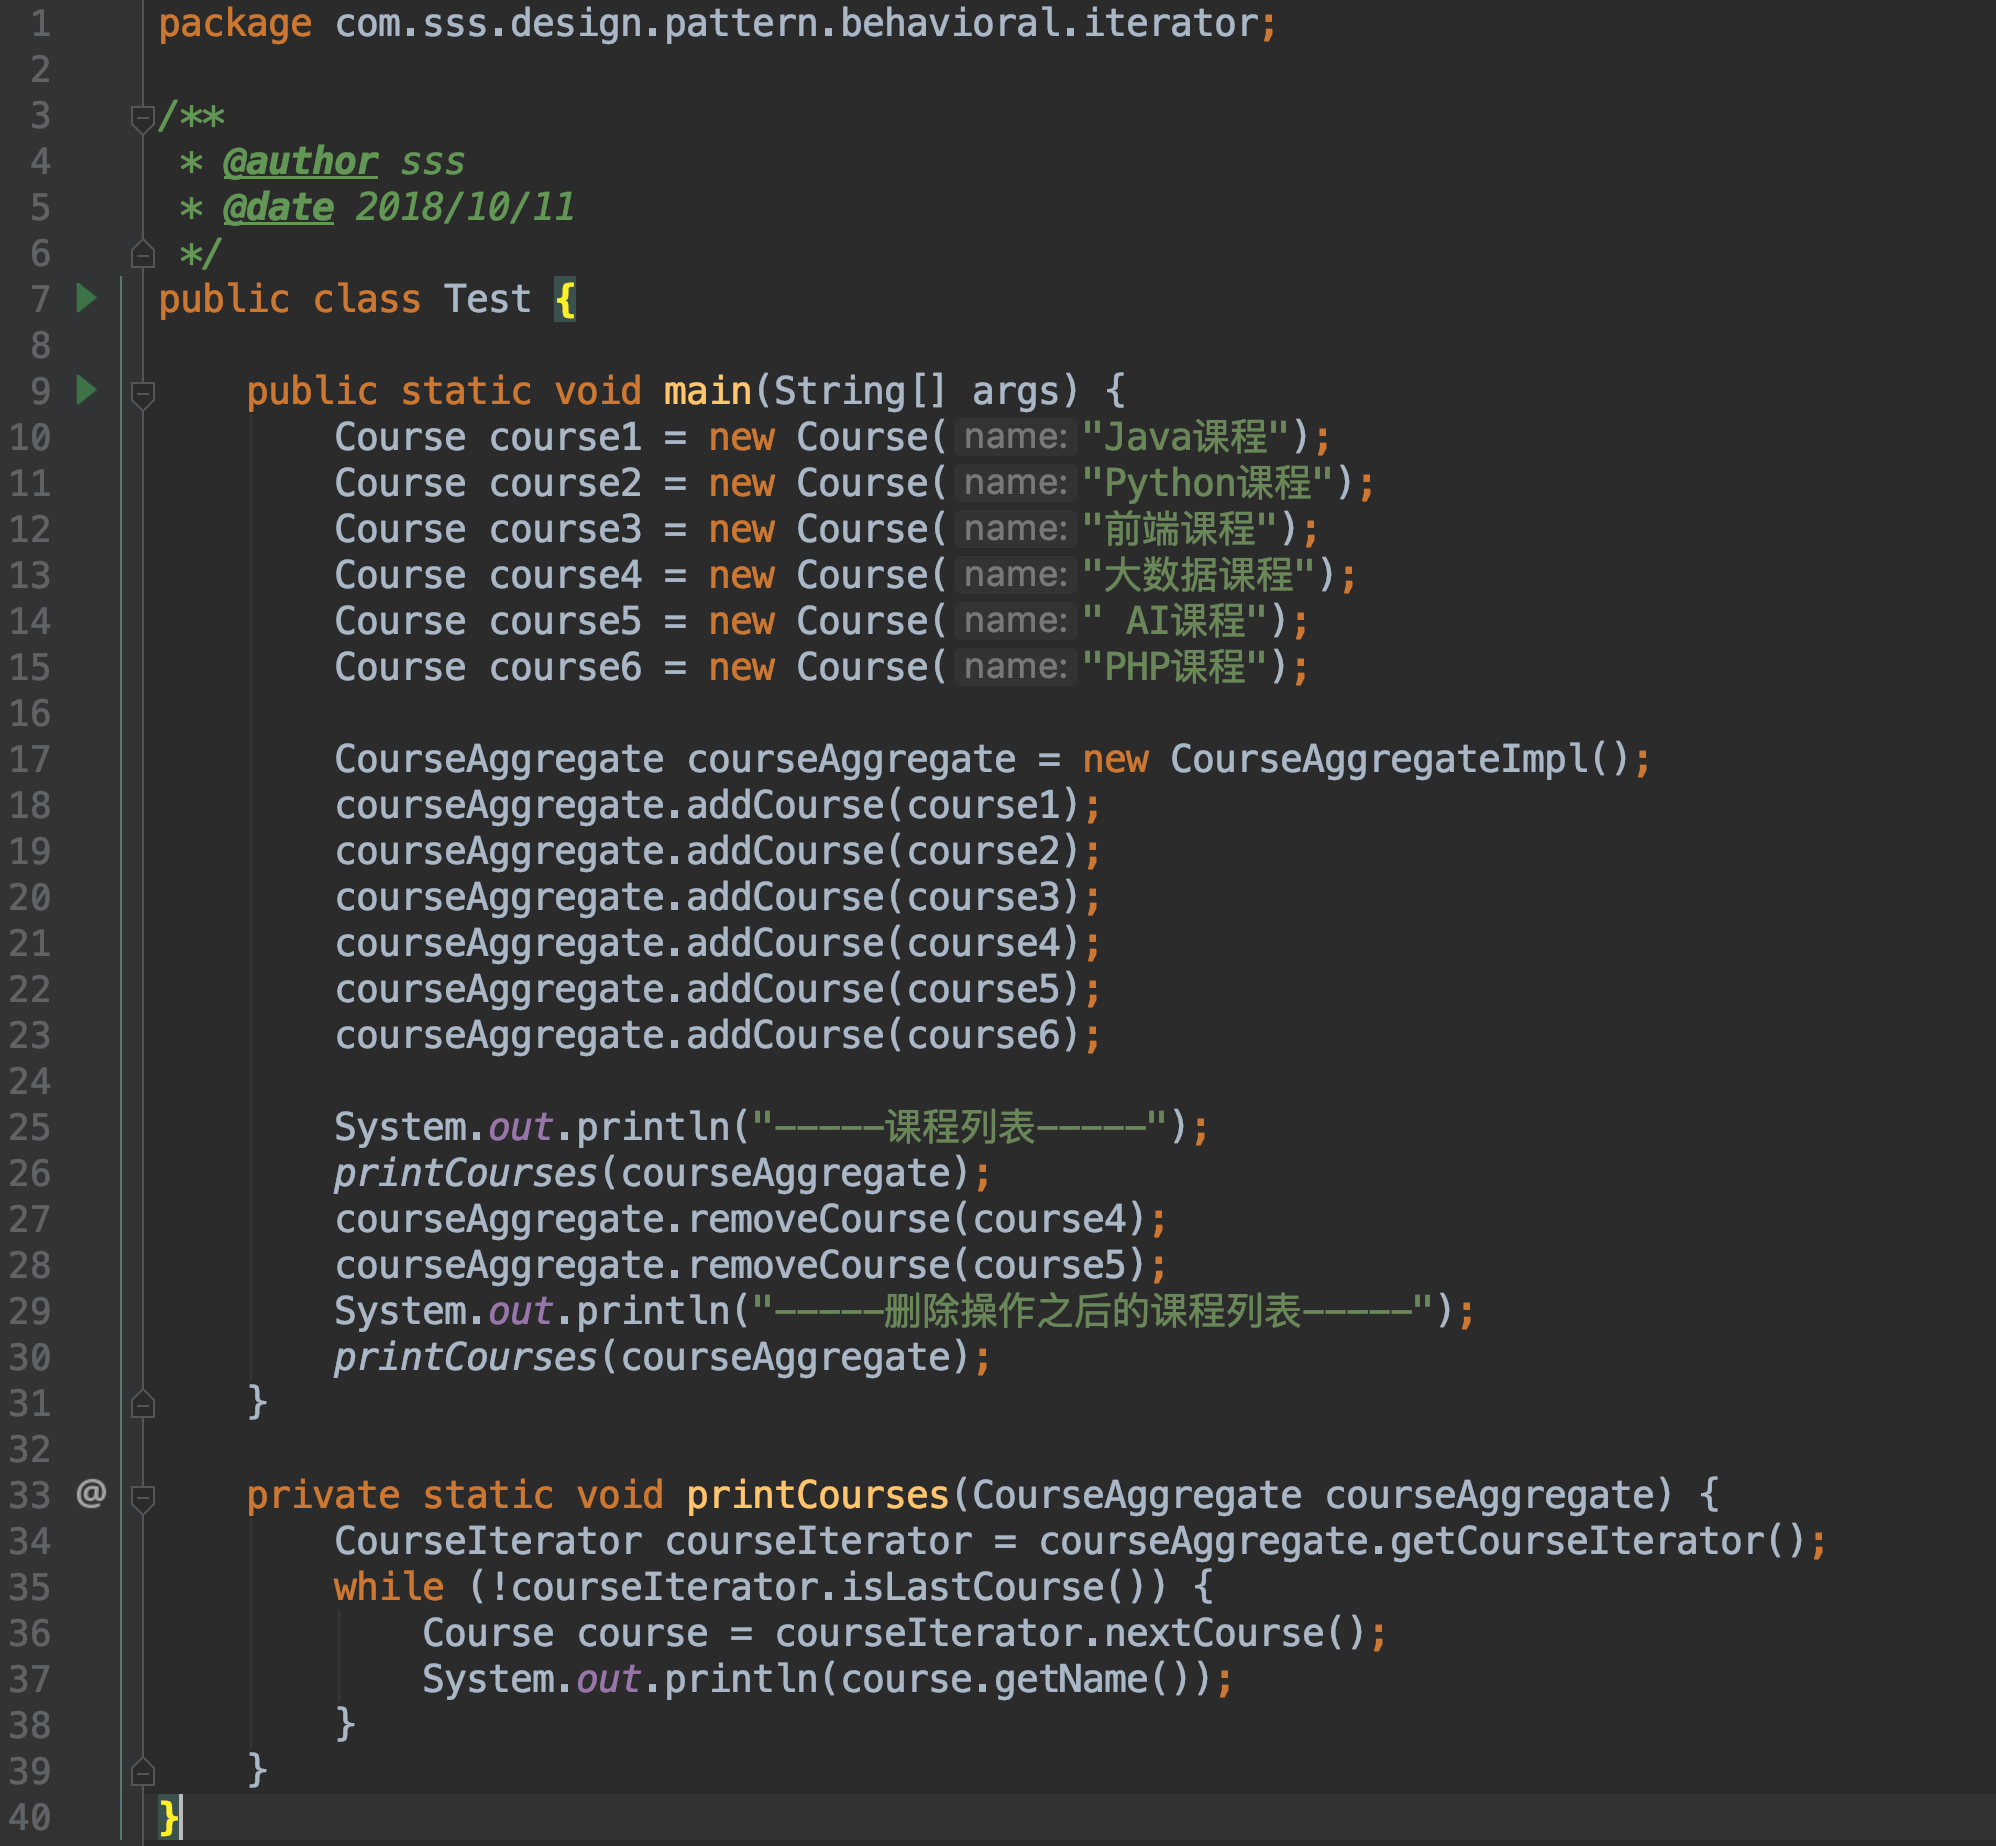Click fold end marker at comment close
Image resolution: width=1996 pixels, height=1846 pixels.
pos(143,255)
